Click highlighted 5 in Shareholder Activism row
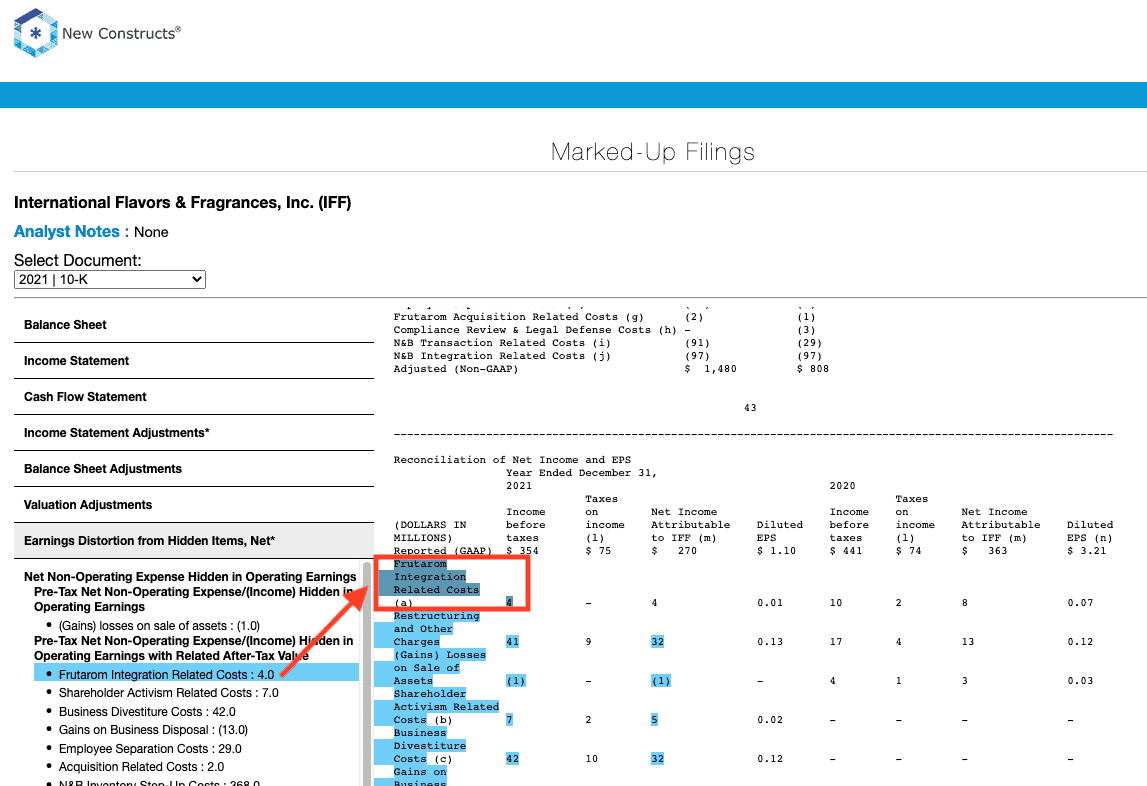1147x786 pixels. (x=654, y=720)
